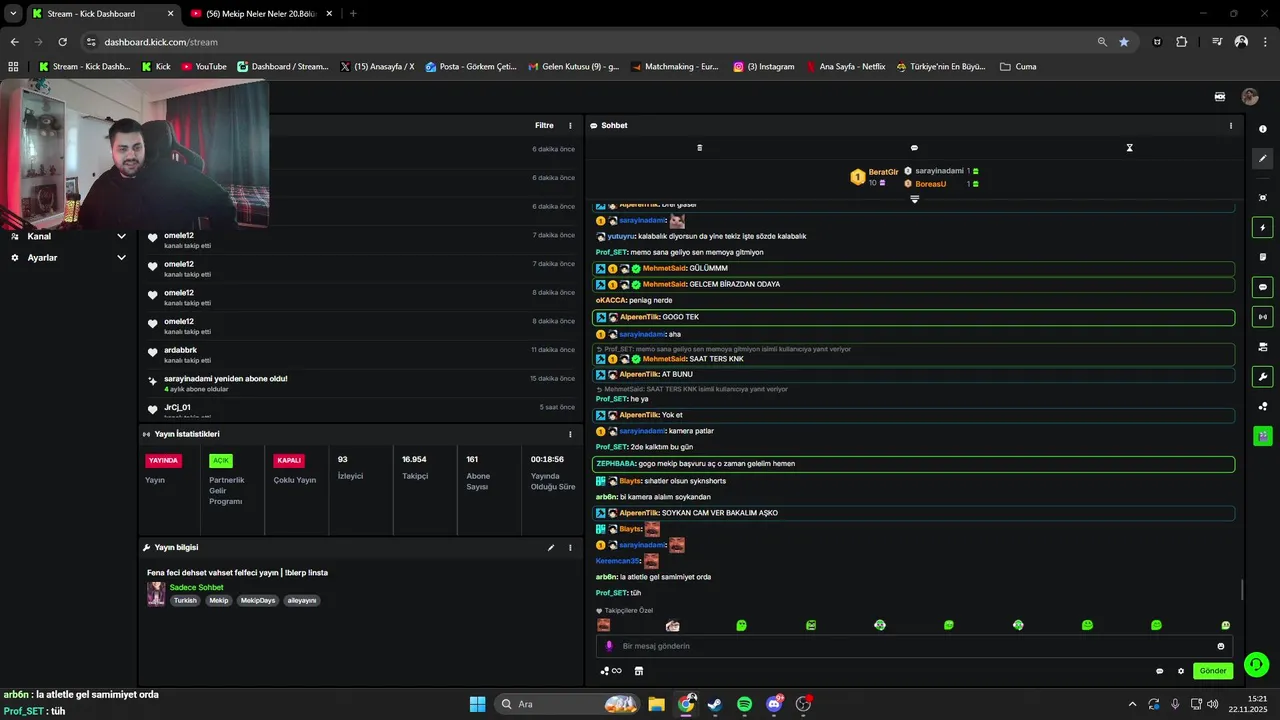This screenshot has width=1280, height=720.
Task: Click 'sarayinadami yeniden abone oldu!' entry
Action: pos(360,383)
